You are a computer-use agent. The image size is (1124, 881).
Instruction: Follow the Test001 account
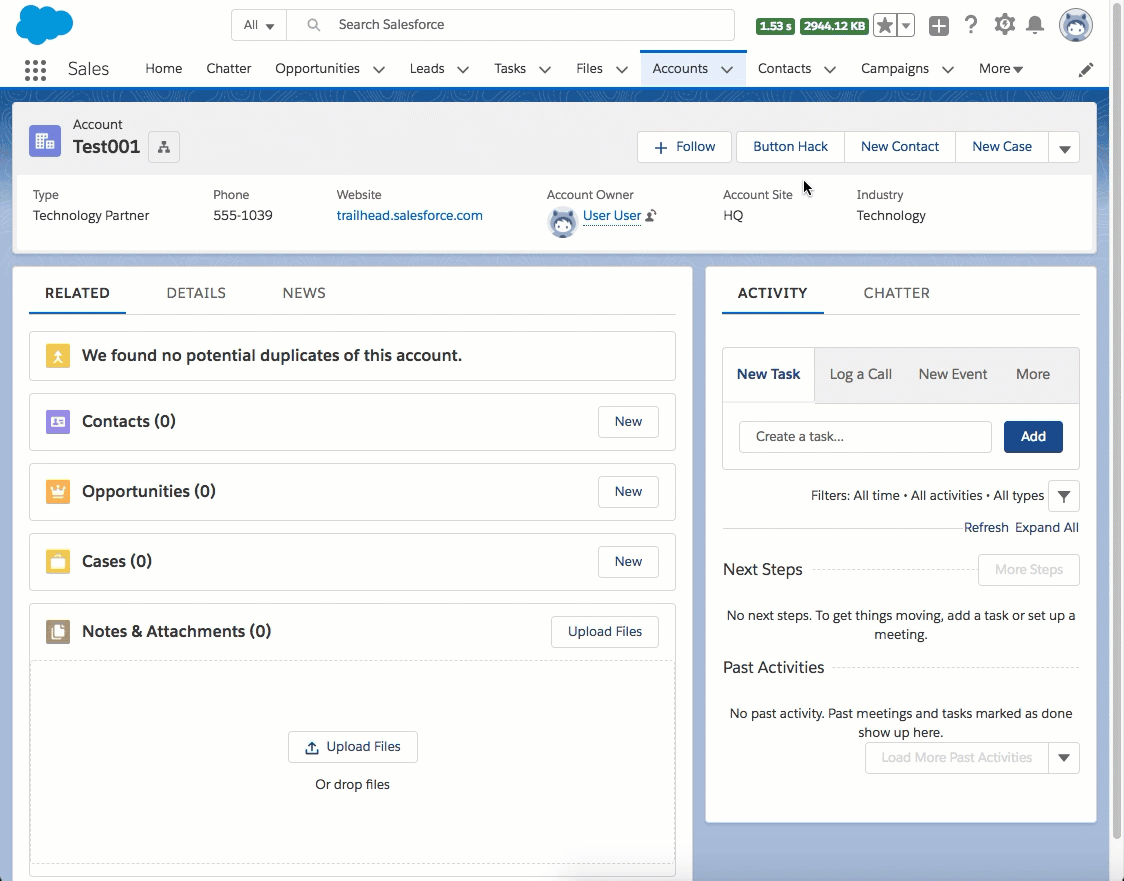coord(684,147)
